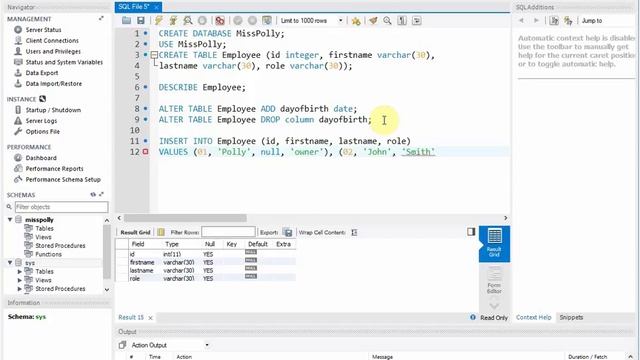
Task: Open a SQL script file icon
Action: coord(127,20)
